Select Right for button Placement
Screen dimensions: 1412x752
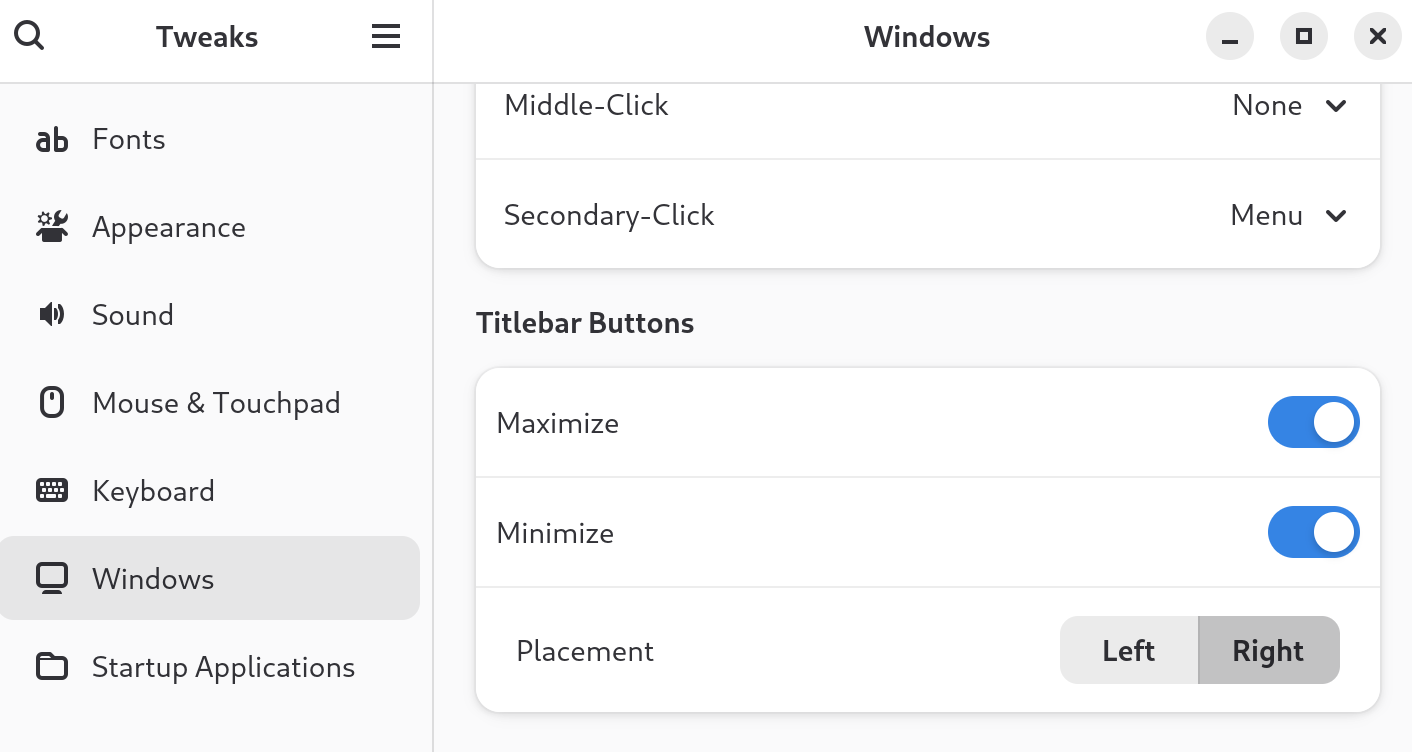1268,650
